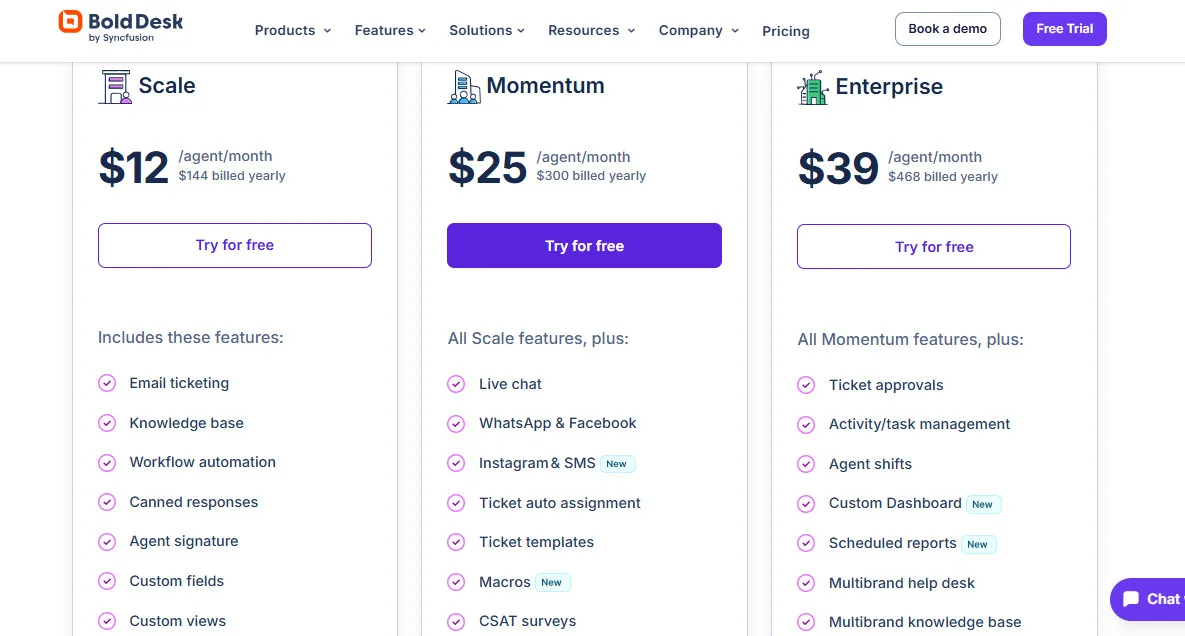Click the checkmark icon beside Workflow automation
This screenshot has width=1185, height=636.
point(107,462)
